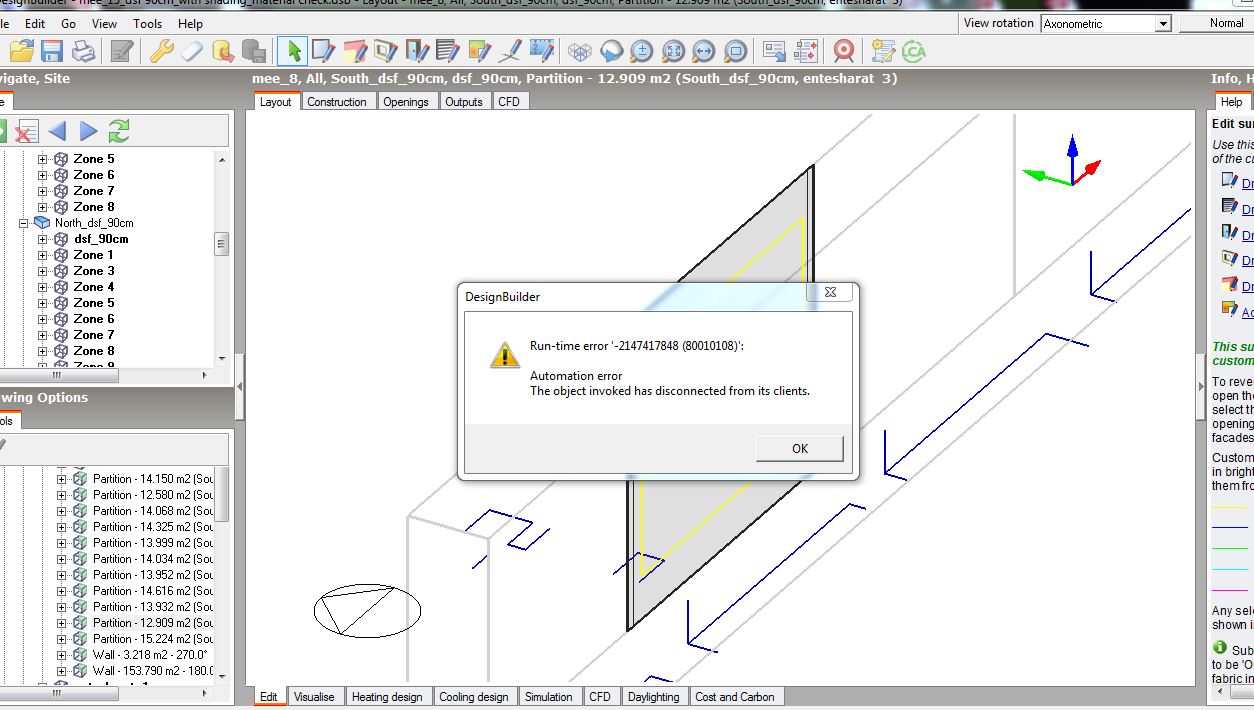Click the blue forward arrow in Navigate panel

[88, 131]
